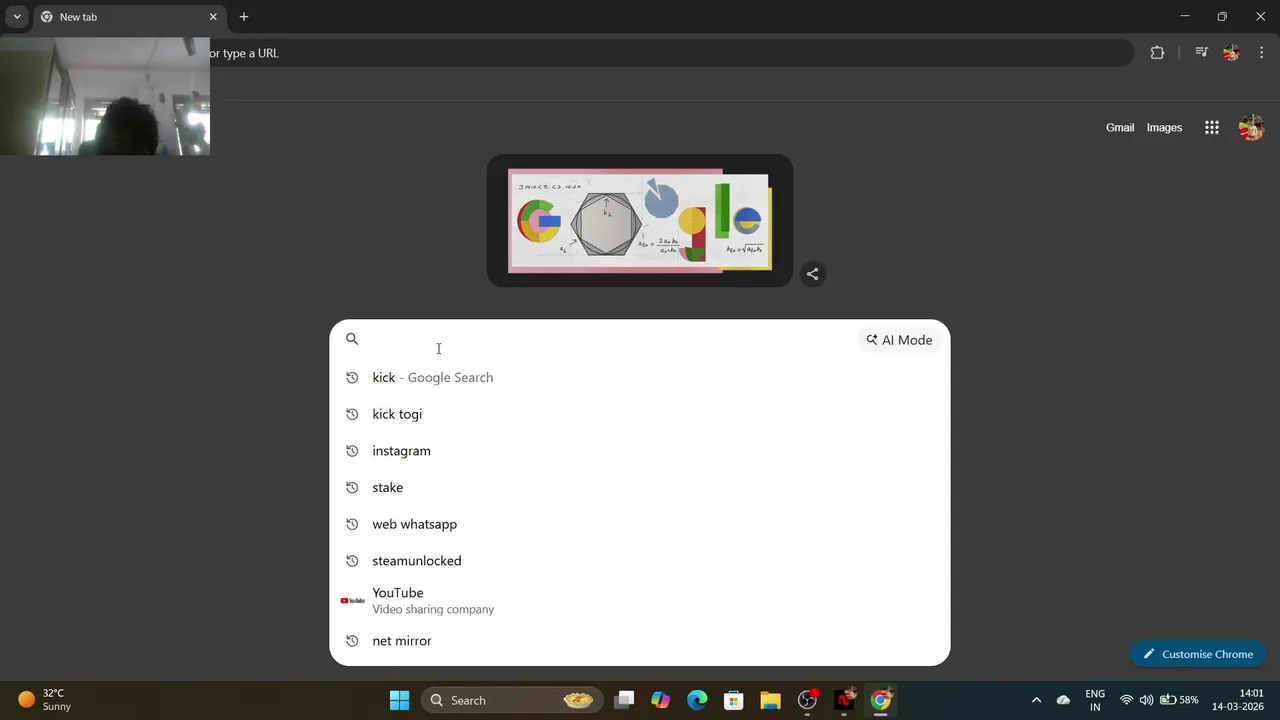1280x720 pixels.
Task: Select the 'instagram' suggestion
Action: (x=640, y=451)
